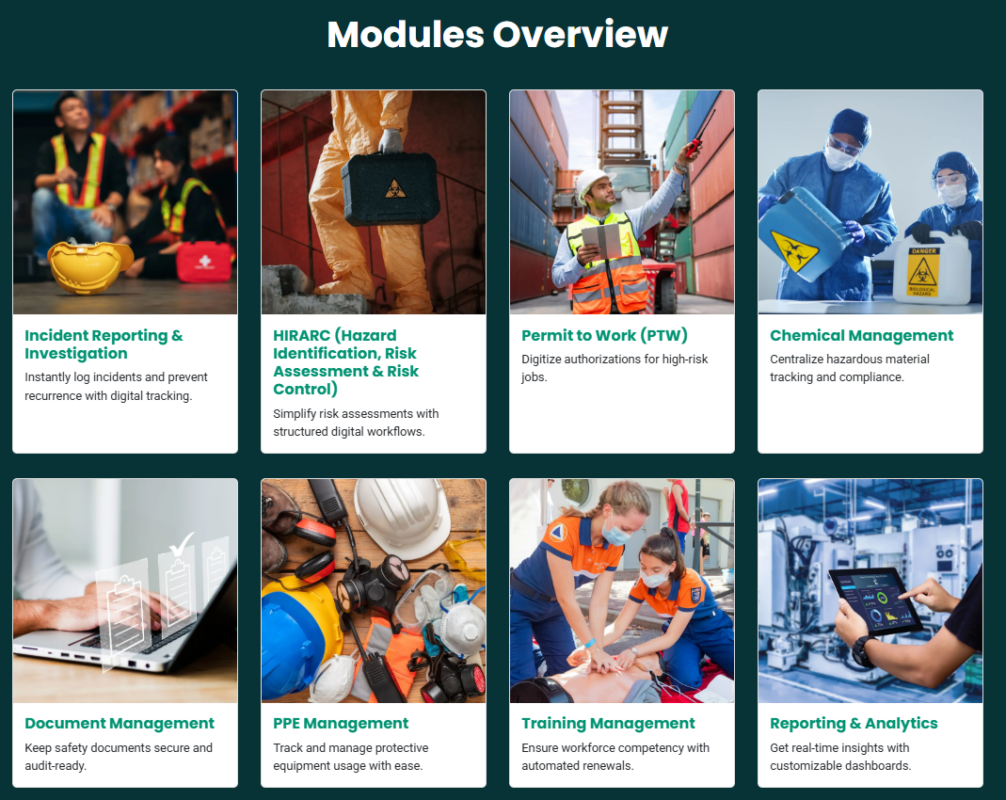This screenshot has height=800, width=1006.
Task: Click the Chemical Management lab photo
Action: click(x=869, y=201)
